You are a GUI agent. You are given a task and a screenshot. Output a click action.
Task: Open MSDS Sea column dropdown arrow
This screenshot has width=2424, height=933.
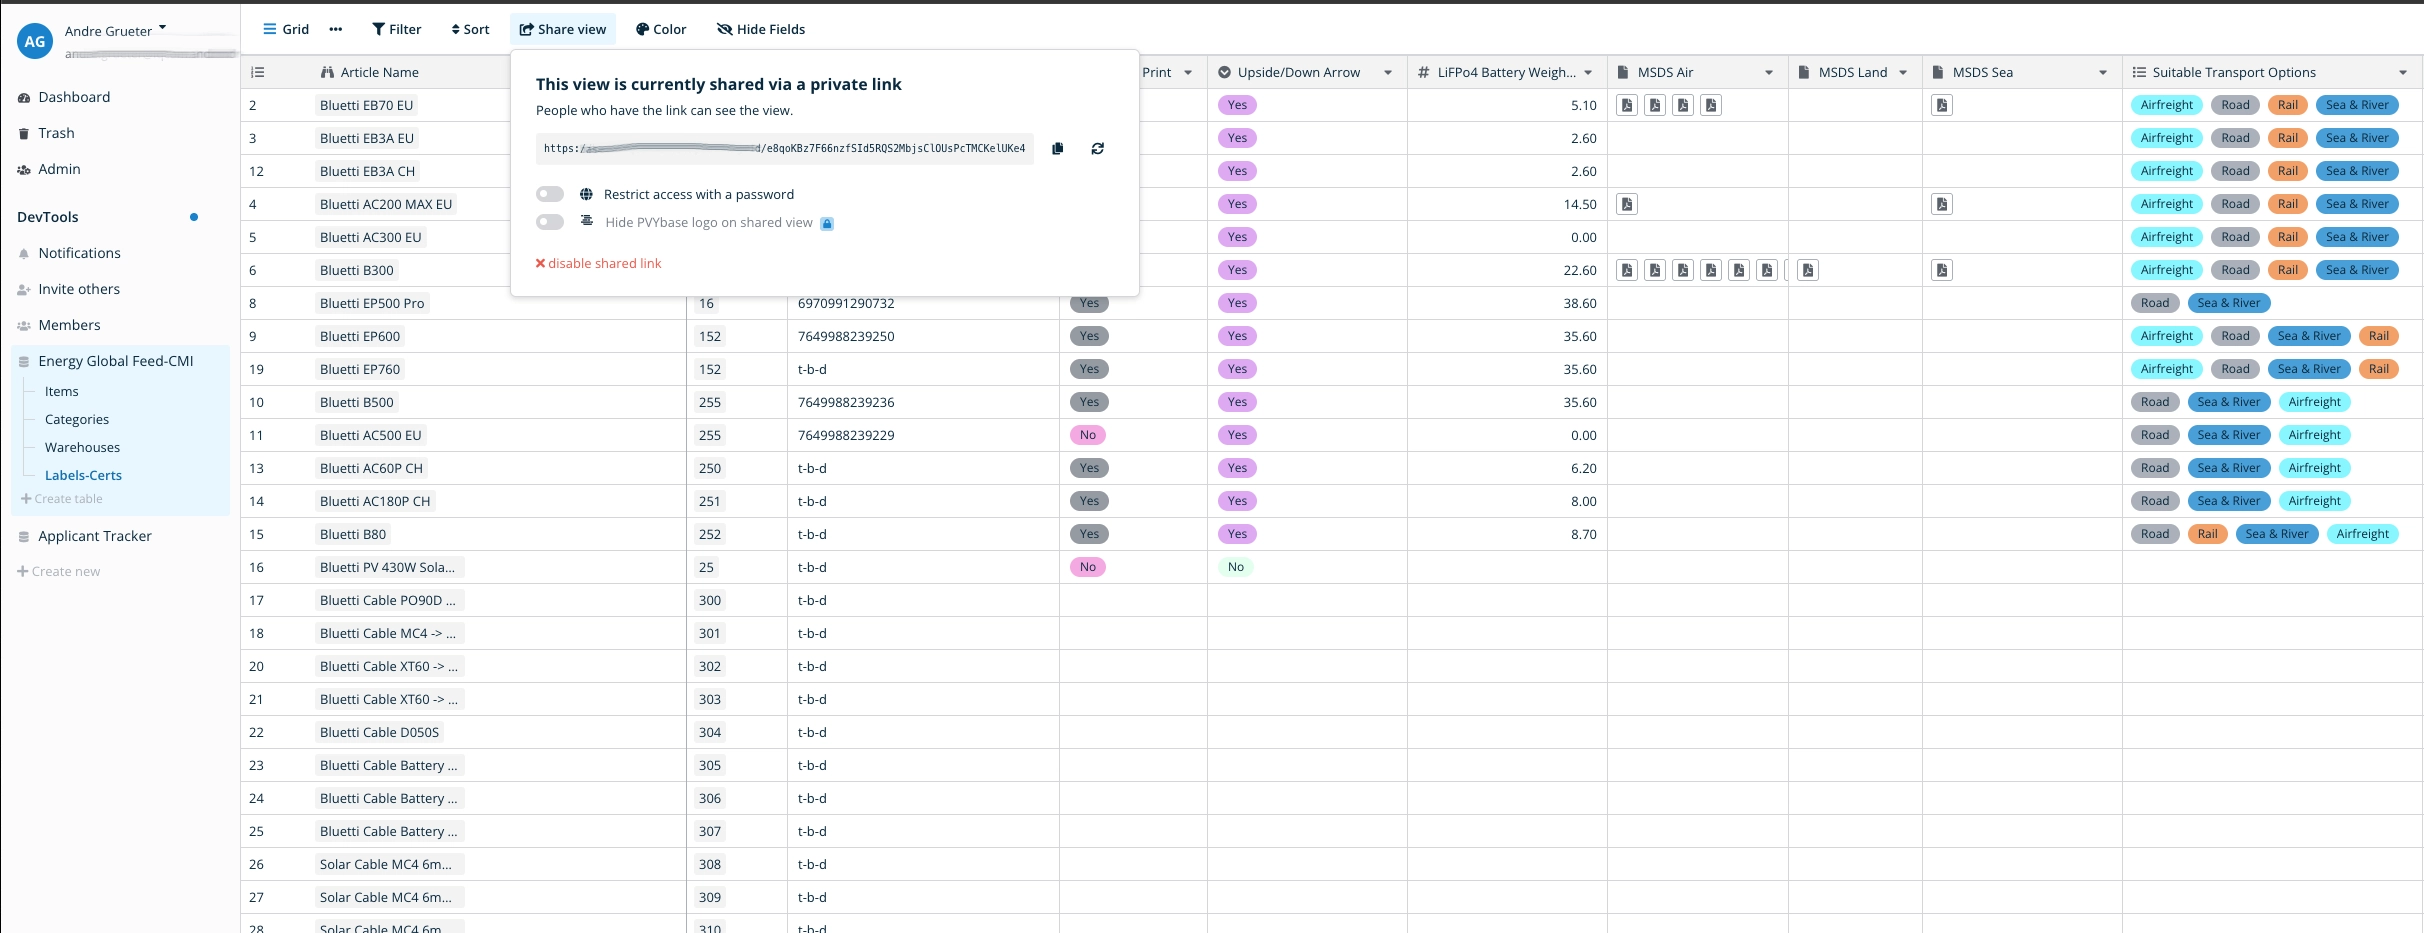click(2103, 72)
